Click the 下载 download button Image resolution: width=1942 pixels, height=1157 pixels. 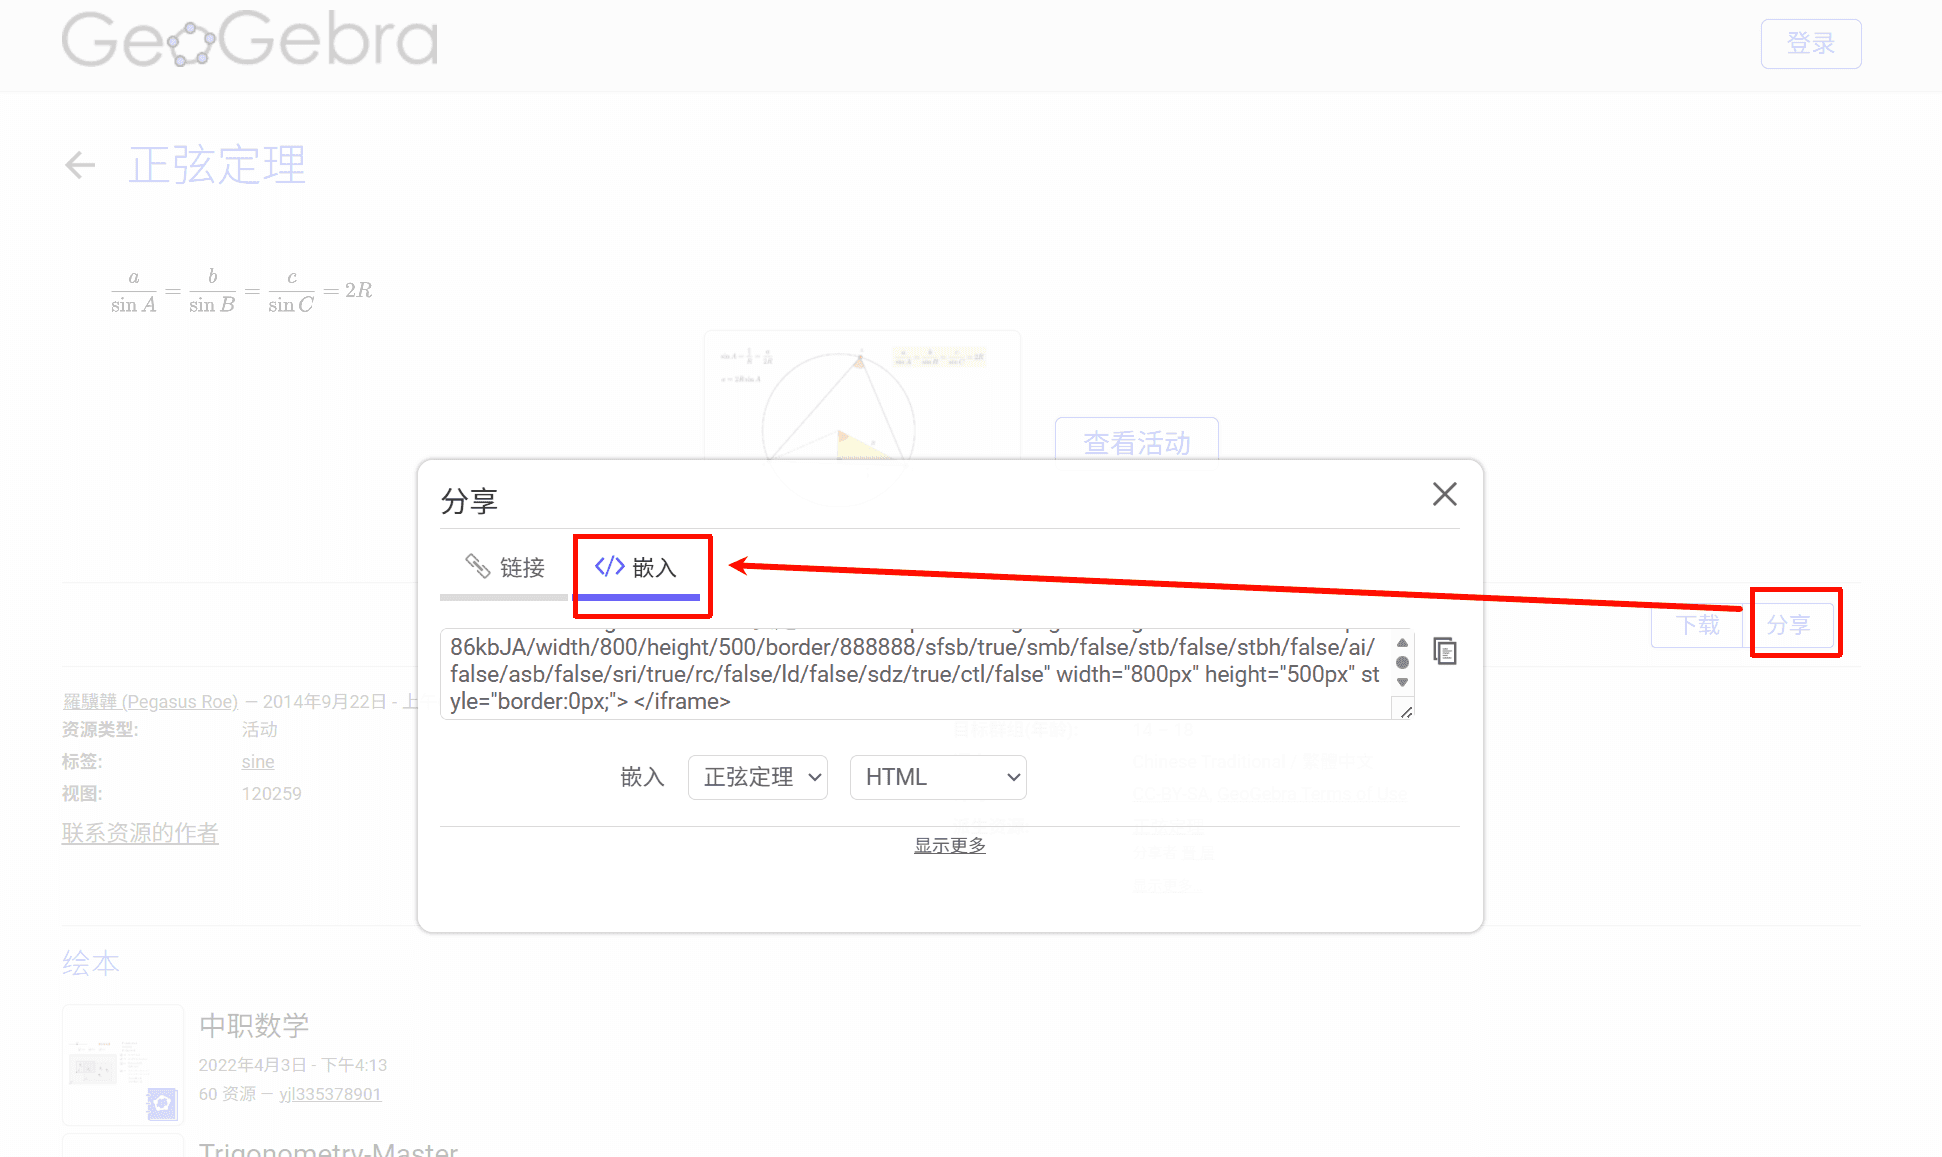1697,625
